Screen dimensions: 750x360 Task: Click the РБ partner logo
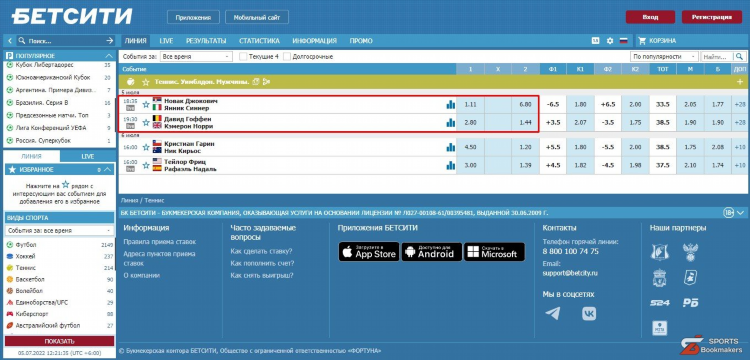[x=690, y=303]
